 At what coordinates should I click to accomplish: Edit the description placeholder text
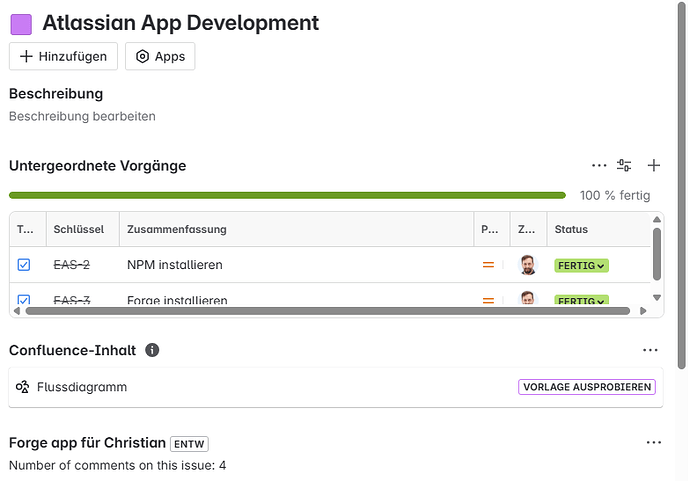pos(82,116)
